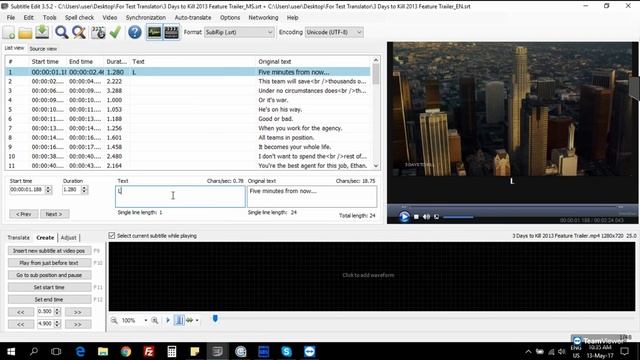The width and height of the screenshot is (640, 360).
Task: Increase the Duration spinner value
Action: point(84,188)
